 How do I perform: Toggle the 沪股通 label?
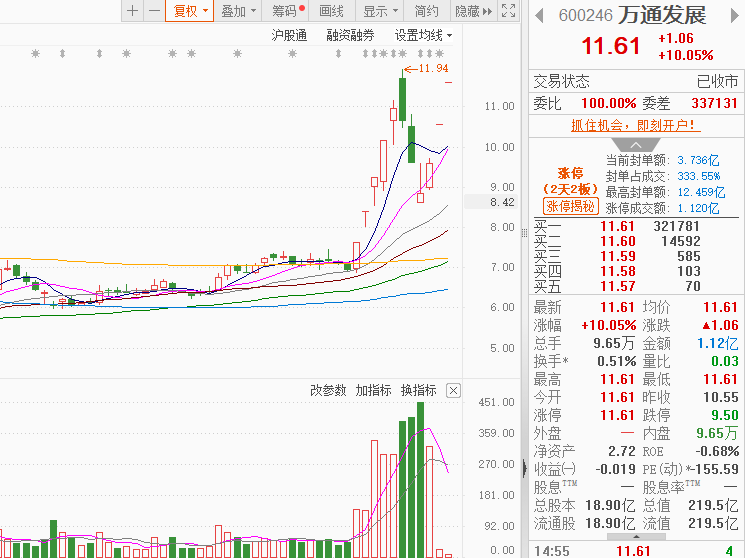(289, 35)
